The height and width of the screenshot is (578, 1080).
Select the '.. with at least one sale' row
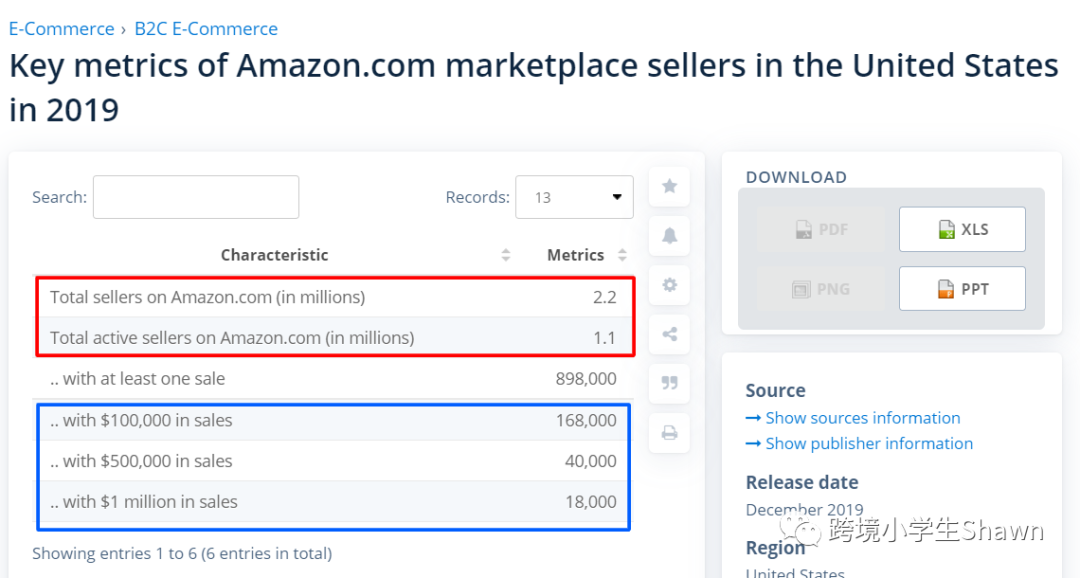(333, 378)
